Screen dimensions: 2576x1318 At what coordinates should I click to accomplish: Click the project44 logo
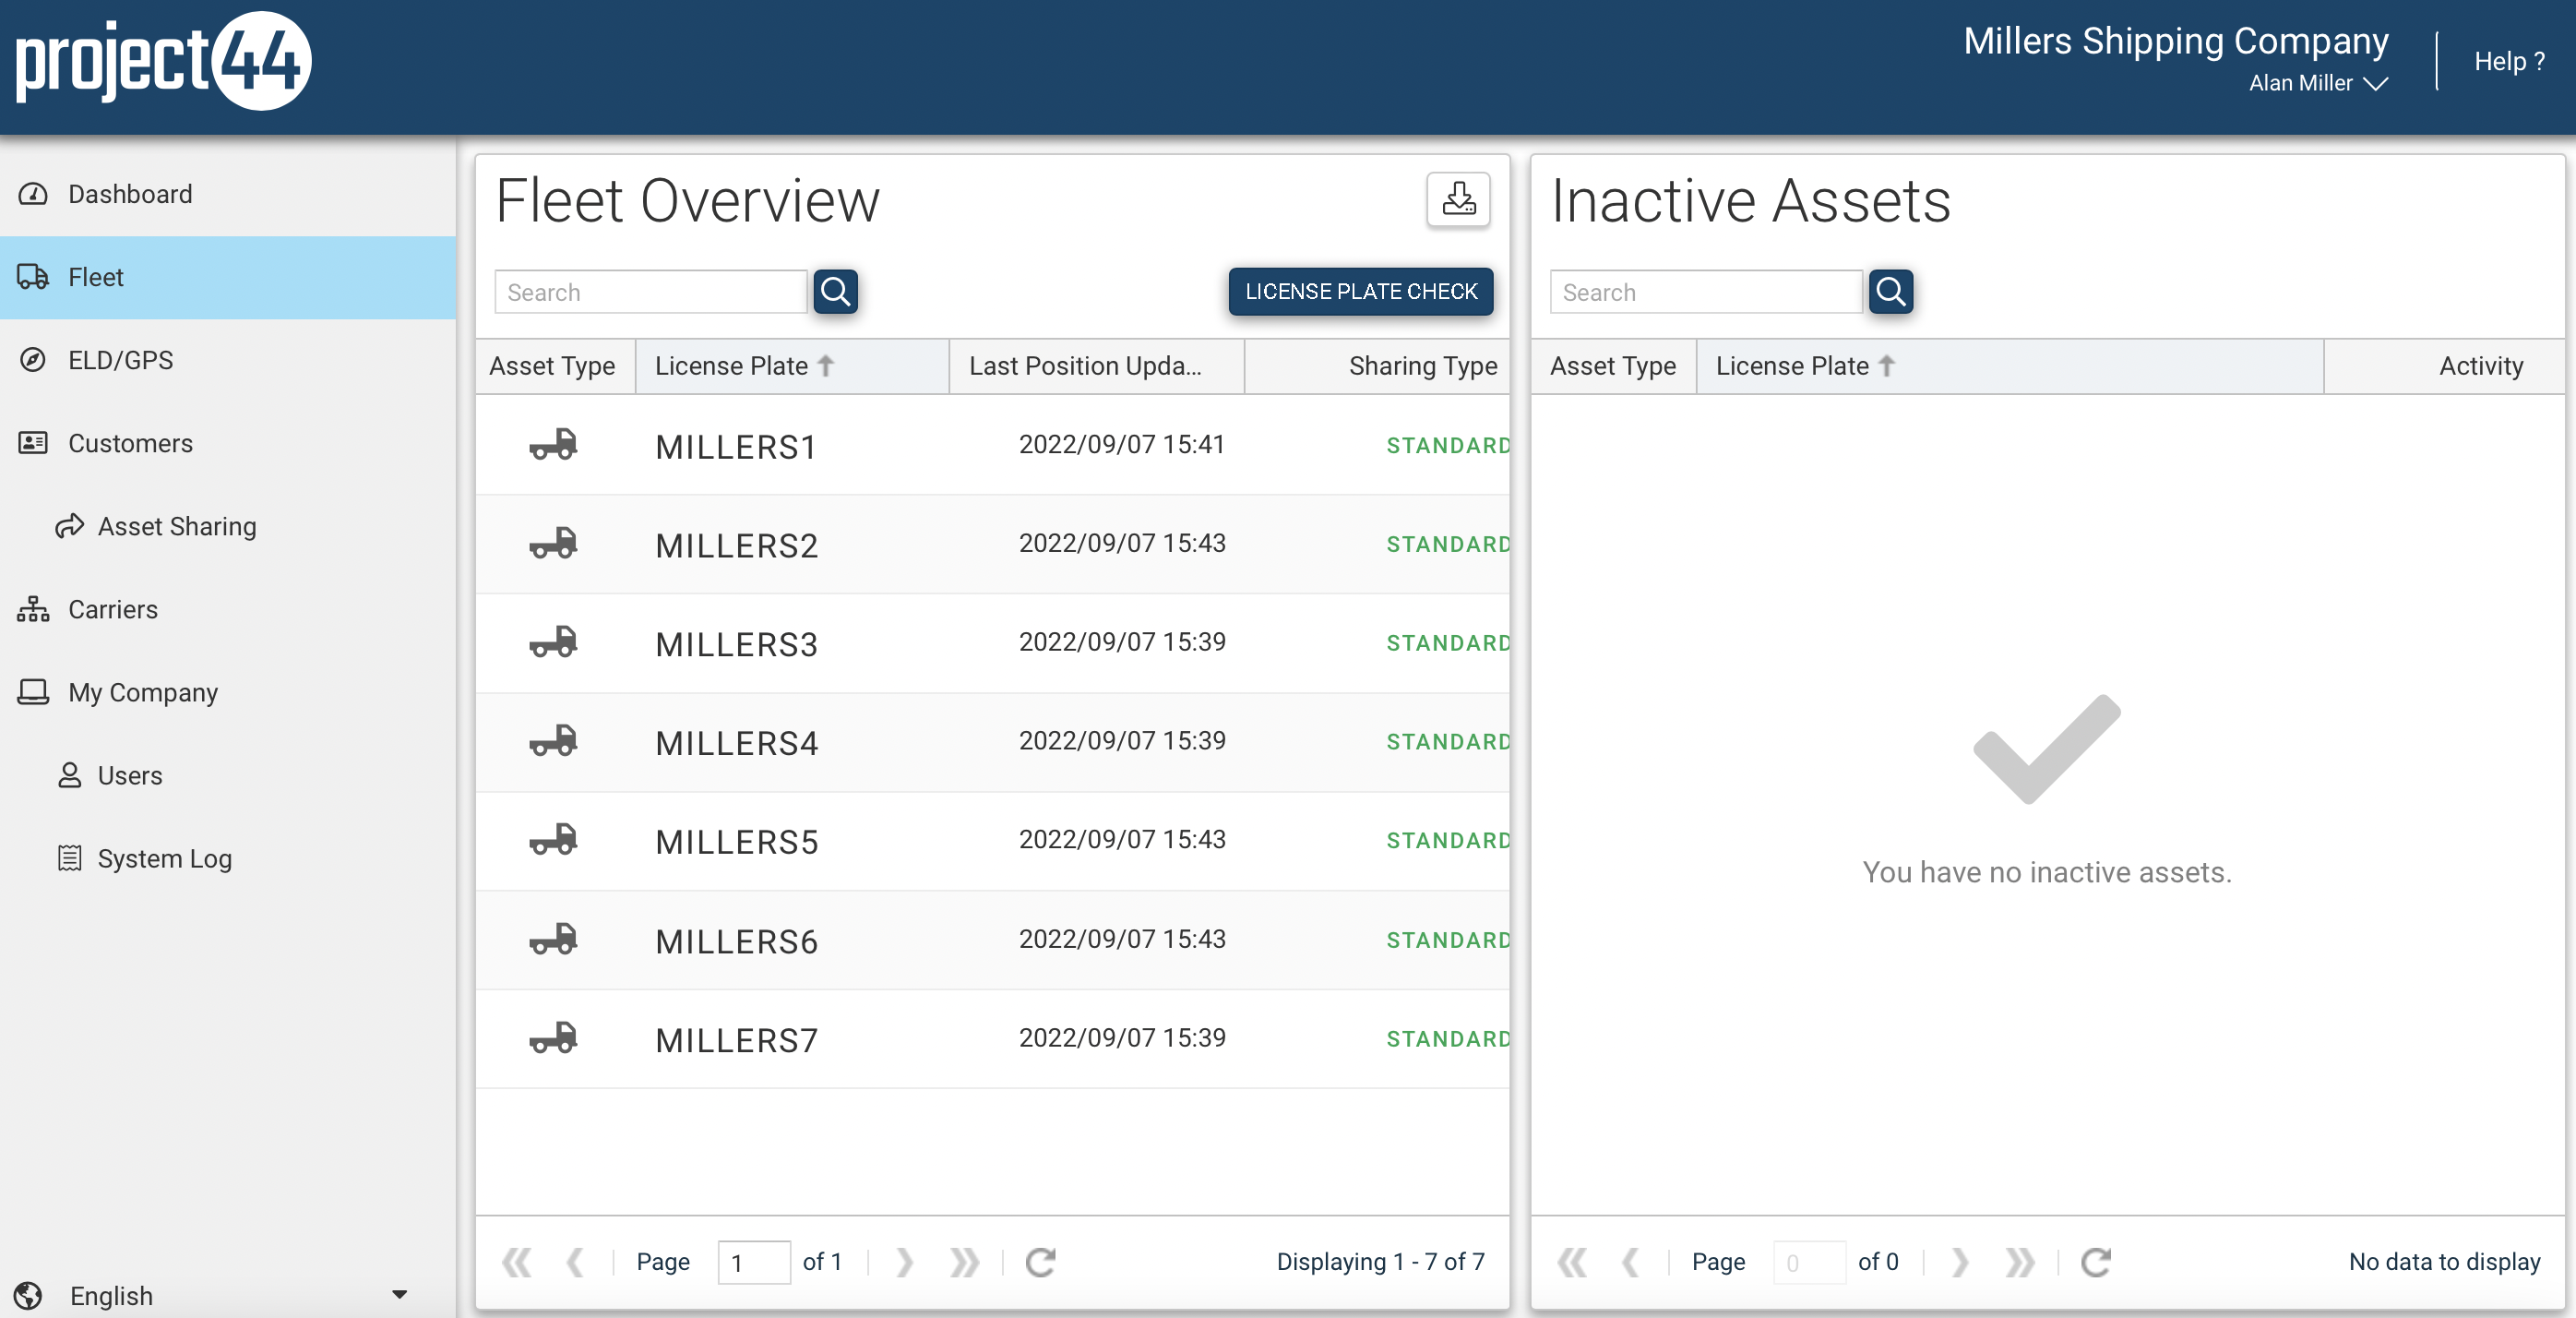[x=163, y=60]
